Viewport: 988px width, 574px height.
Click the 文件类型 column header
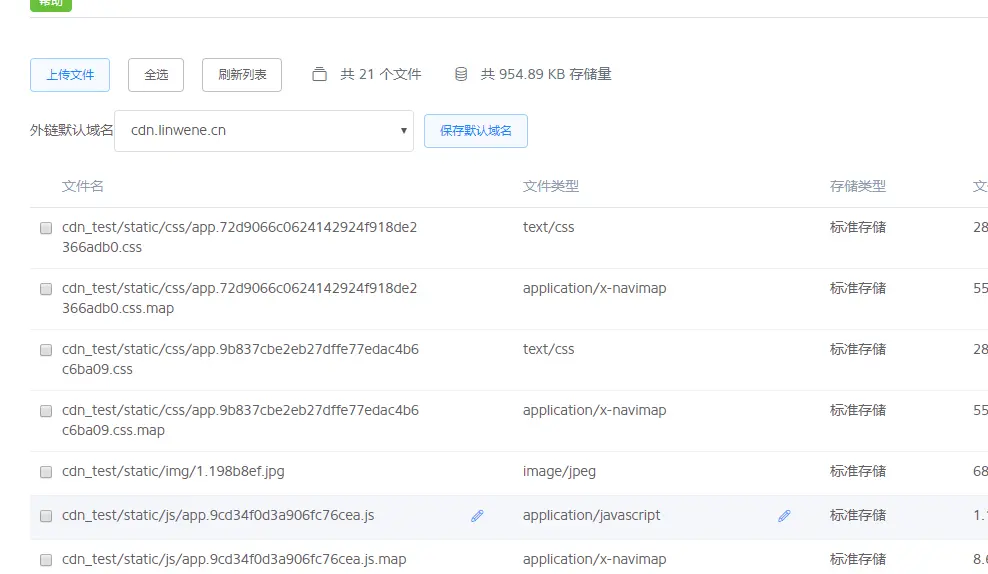point(551,186)
